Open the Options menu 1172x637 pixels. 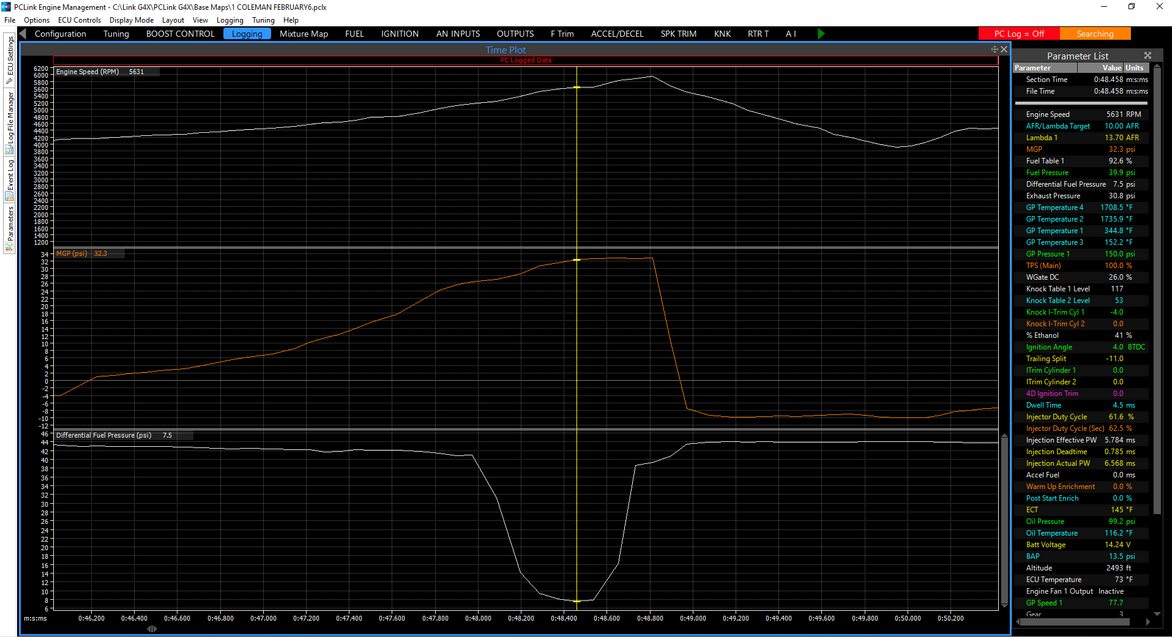pos(36,20)
